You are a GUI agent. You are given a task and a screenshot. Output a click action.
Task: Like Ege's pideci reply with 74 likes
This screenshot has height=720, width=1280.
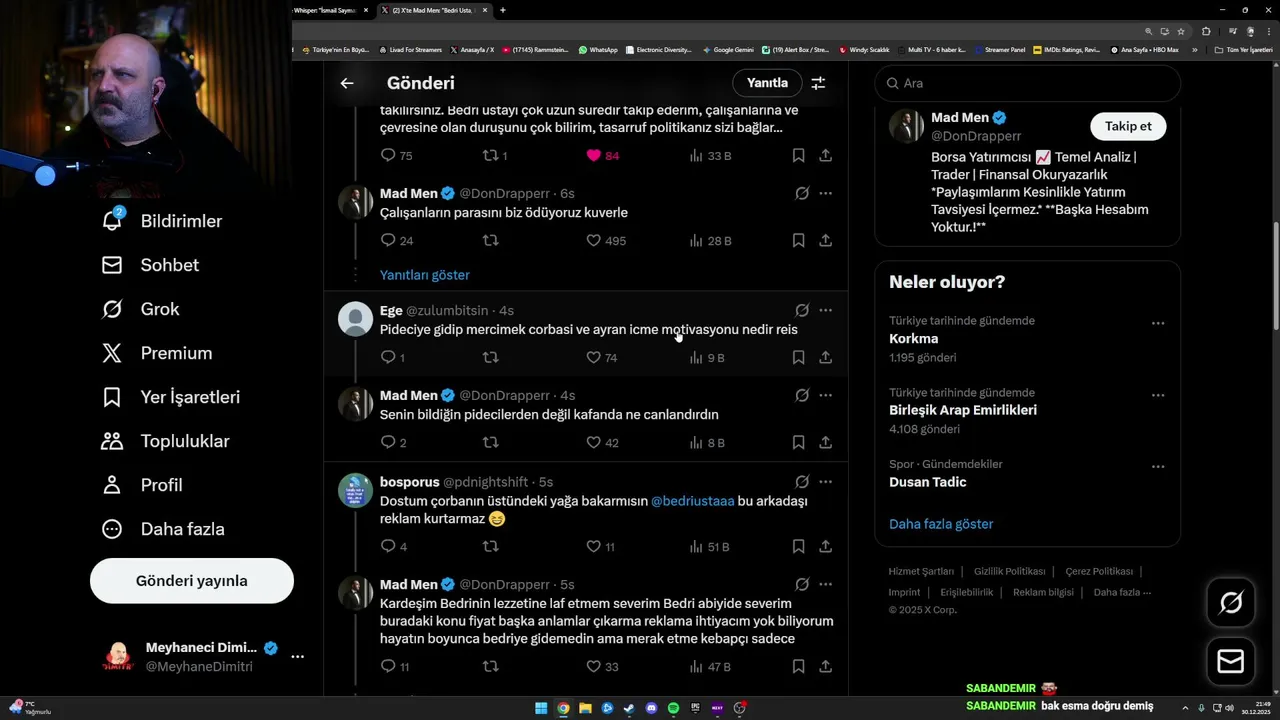602,358
